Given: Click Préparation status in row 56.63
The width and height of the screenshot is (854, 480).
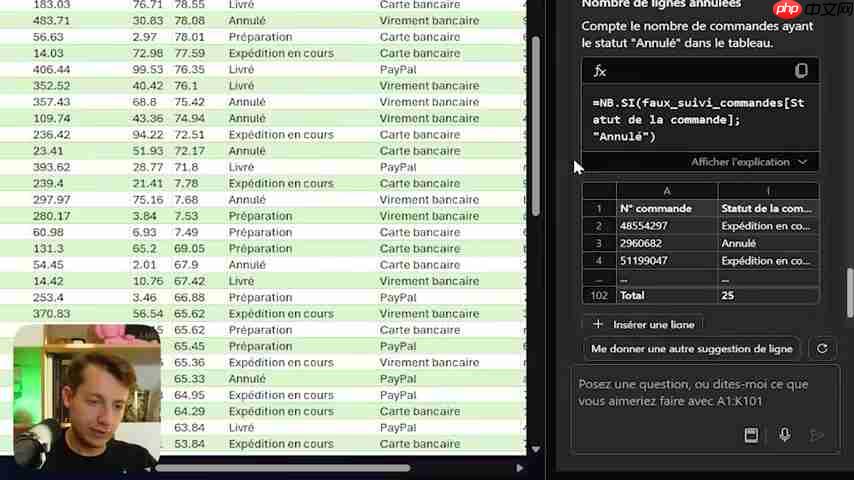Looking at the screenshot, I should pos(260,37).
